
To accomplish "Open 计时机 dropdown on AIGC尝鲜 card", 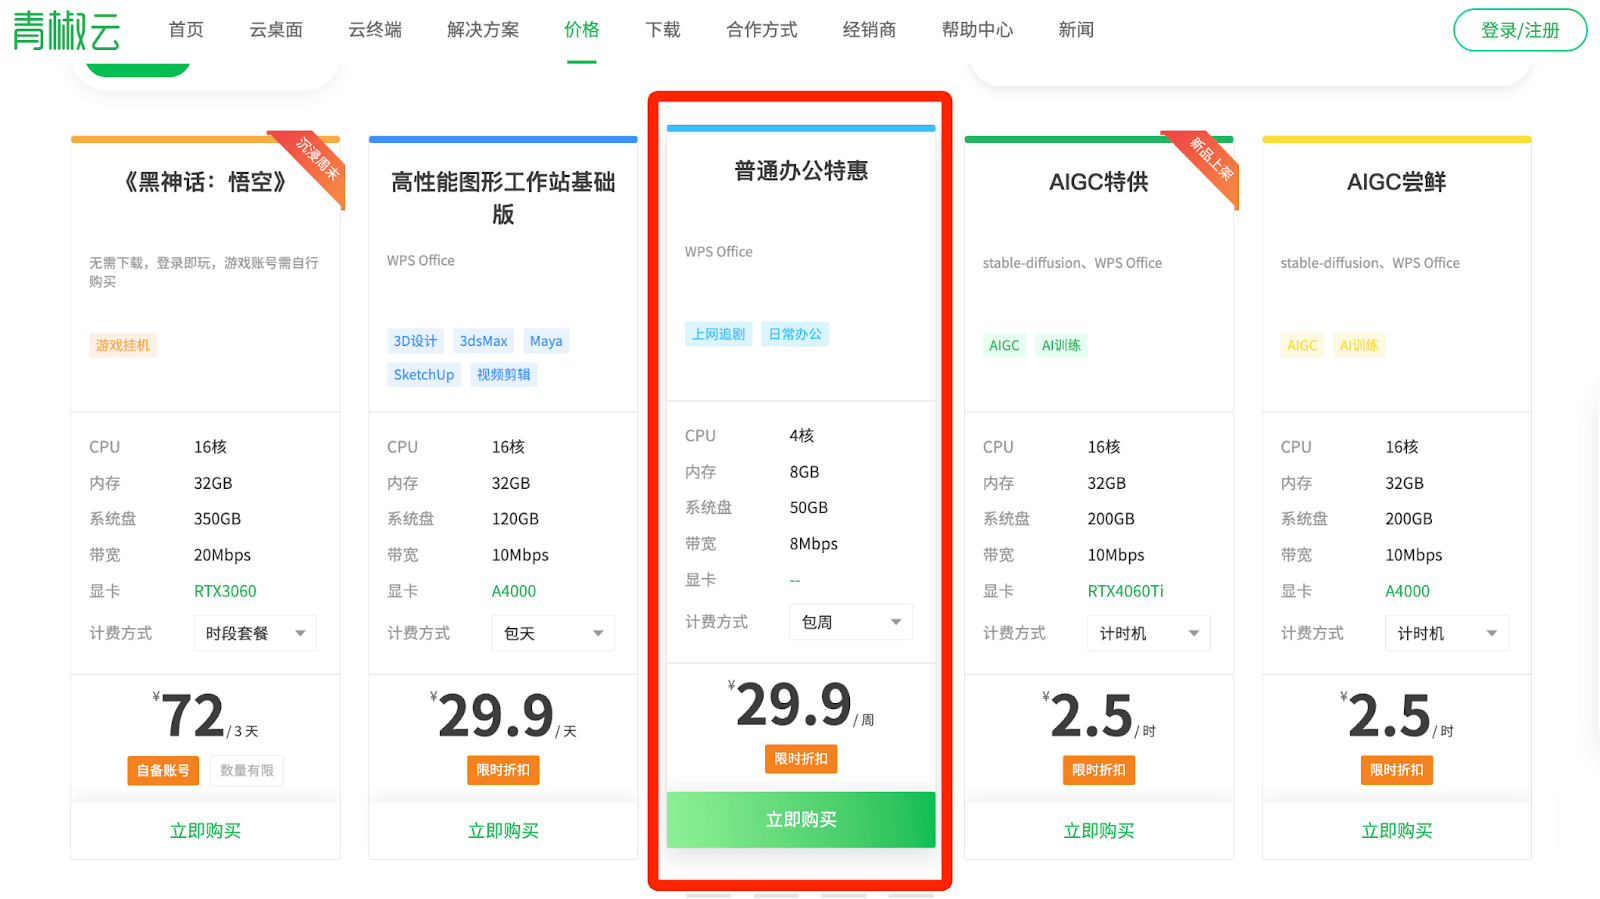I will pos(1447,633).
